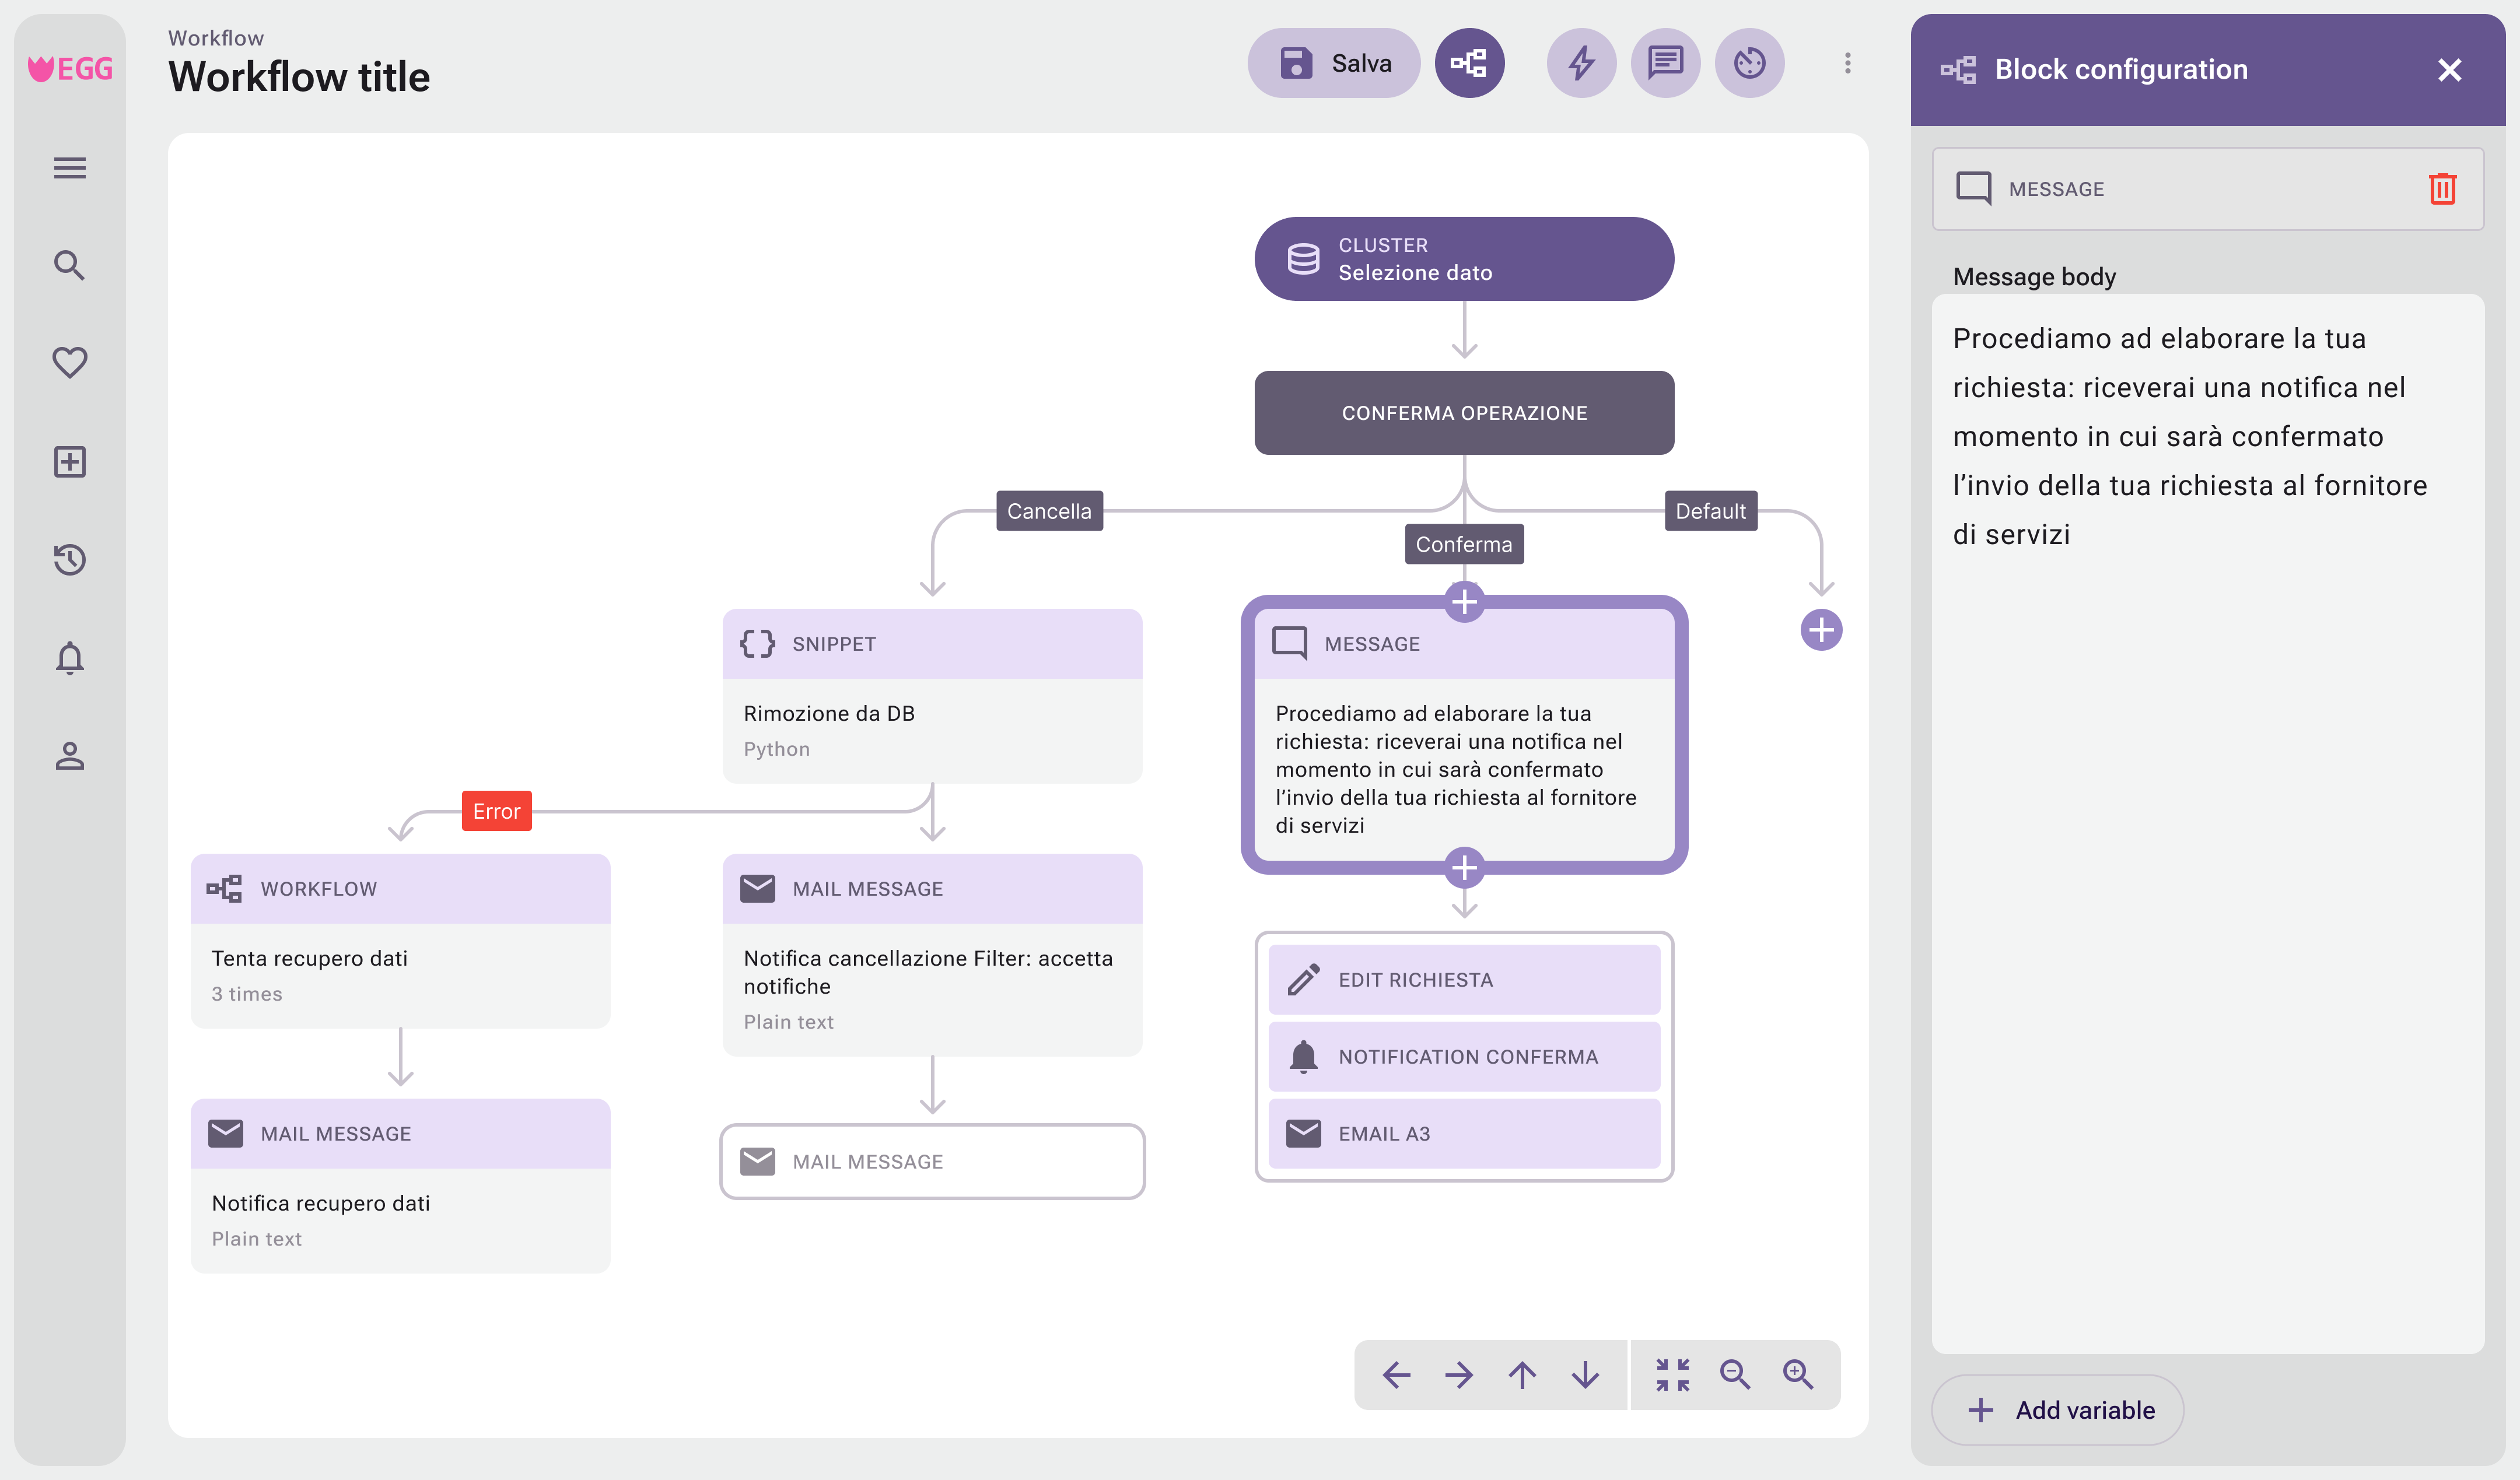
Task: Click the lightning bolt toolbar button
Action: pos(1581,63)
